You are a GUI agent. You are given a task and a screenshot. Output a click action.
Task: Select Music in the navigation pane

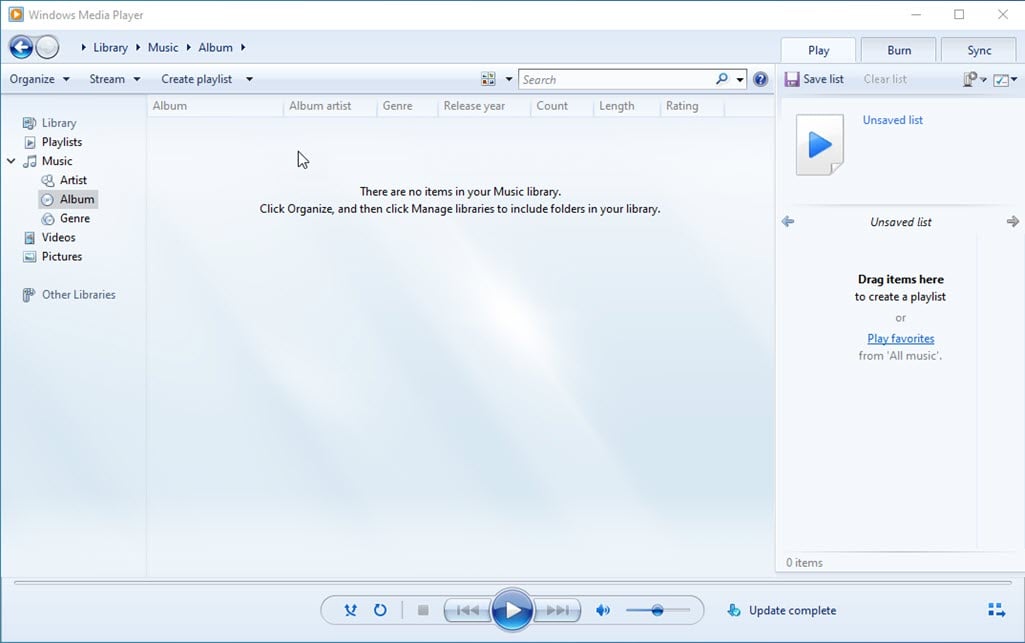pyautogui.click(x=57, y=161)
